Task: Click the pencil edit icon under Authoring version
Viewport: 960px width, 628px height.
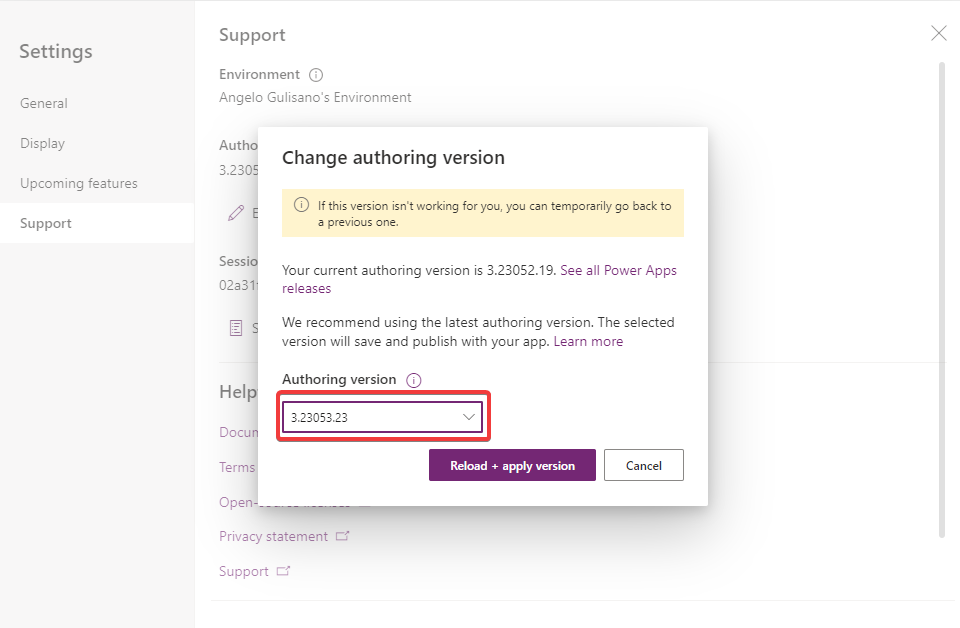Action: tap(236, 213)
